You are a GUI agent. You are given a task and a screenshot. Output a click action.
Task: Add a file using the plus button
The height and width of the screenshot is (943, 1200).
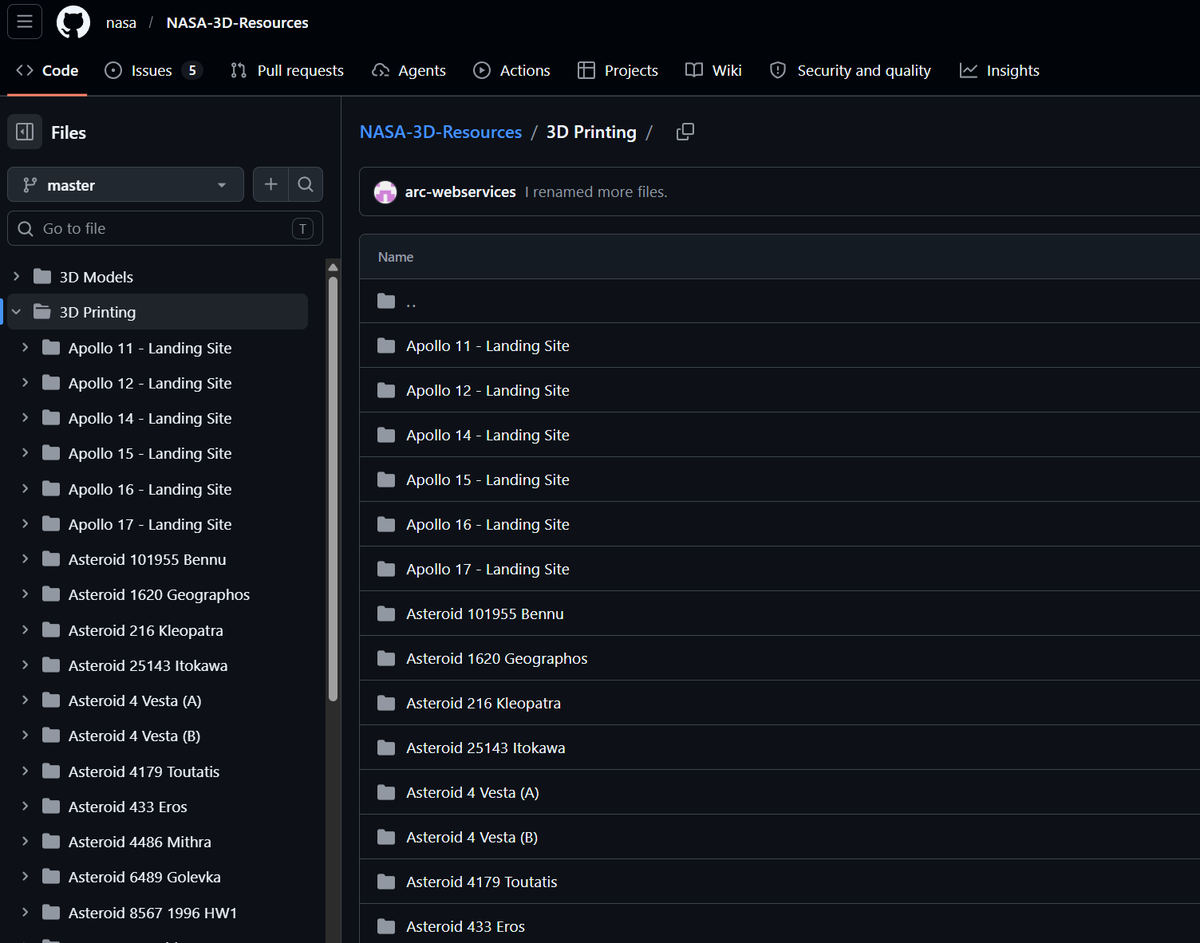[270, 185]
